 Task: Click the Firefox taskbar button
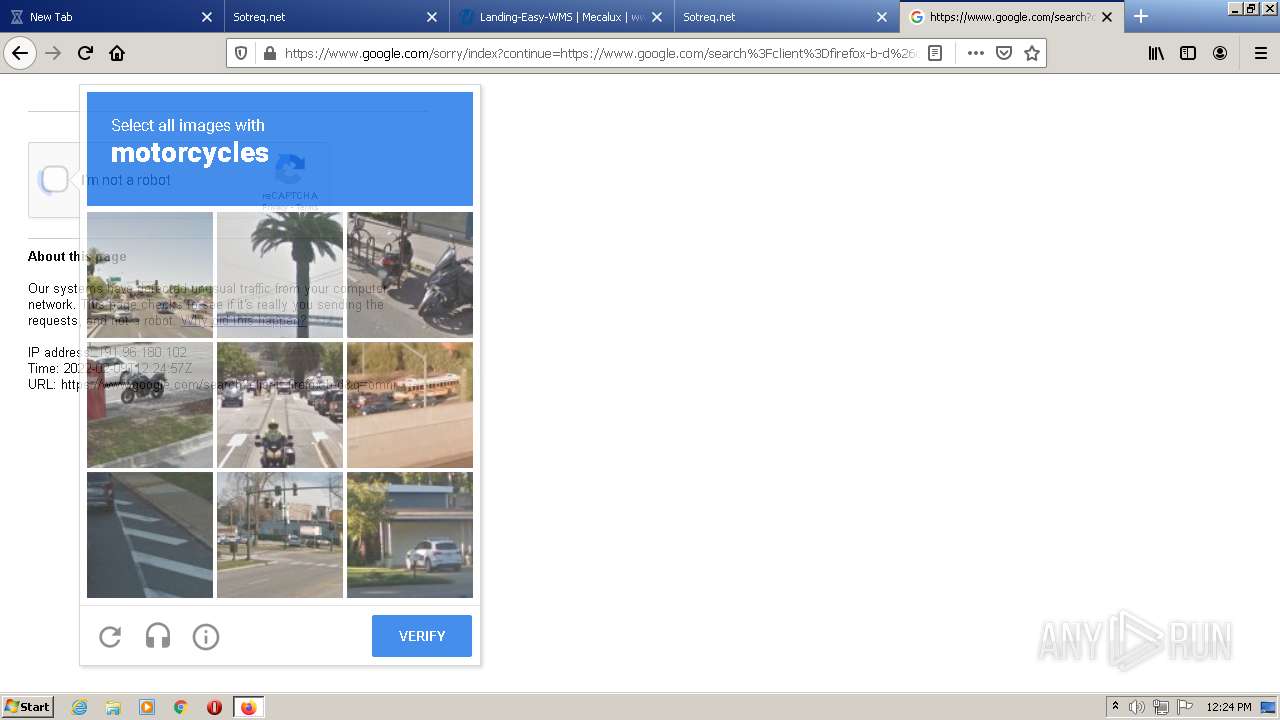[248, 707]
